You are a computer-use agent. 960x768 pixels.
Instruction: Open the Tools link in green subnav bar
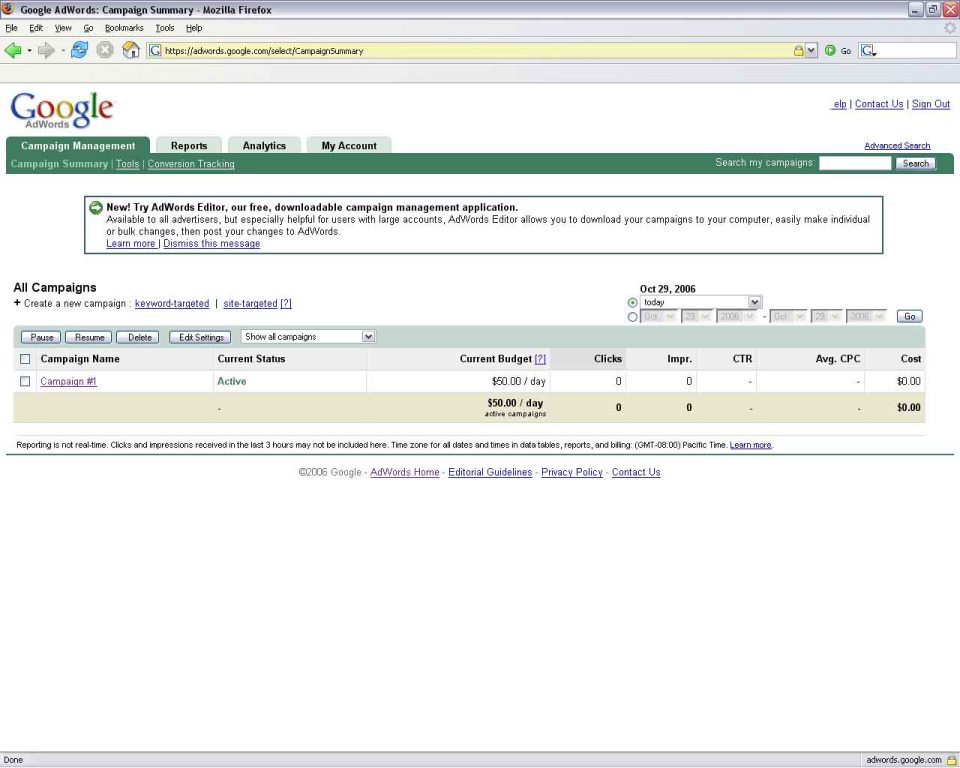tap(127, 164)
